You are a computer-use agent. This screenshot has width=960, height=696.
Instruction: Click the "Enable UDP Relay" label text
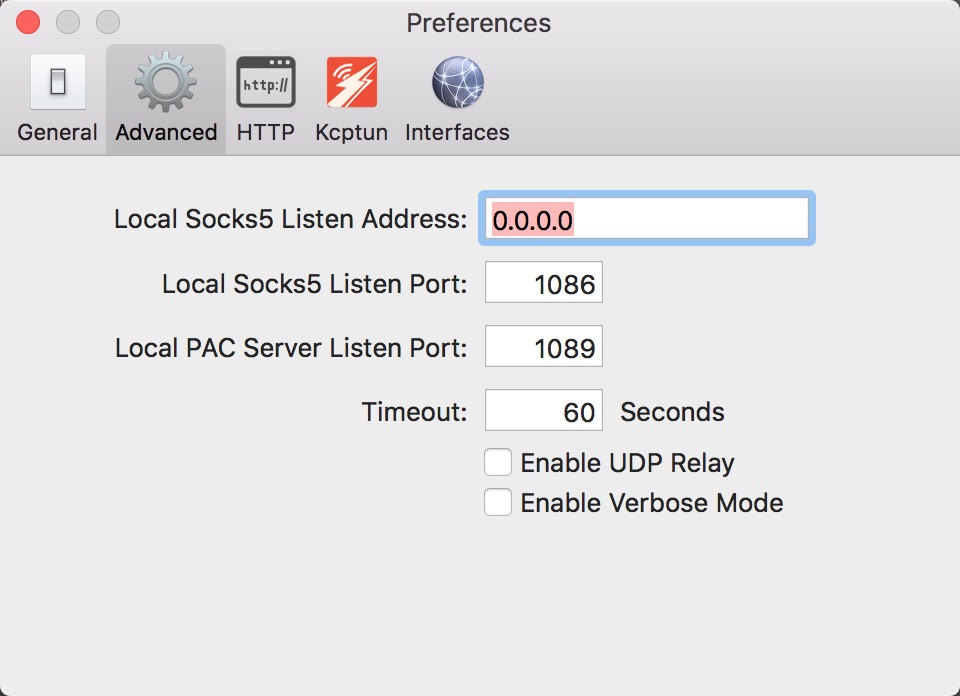click(x=627, y=463)
